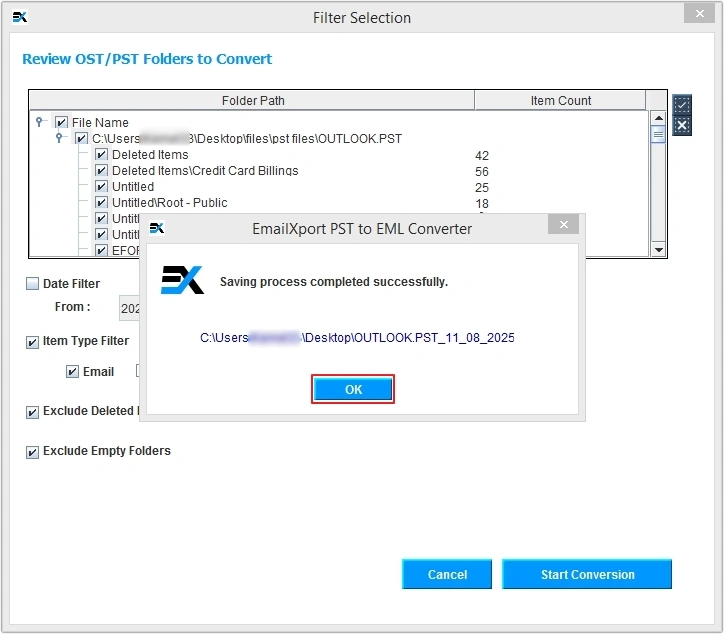The width and height of the screenshot is (725, 635).
Task: Uncheck the Deleted Items folder checkbox
Action: coord(101,154)
